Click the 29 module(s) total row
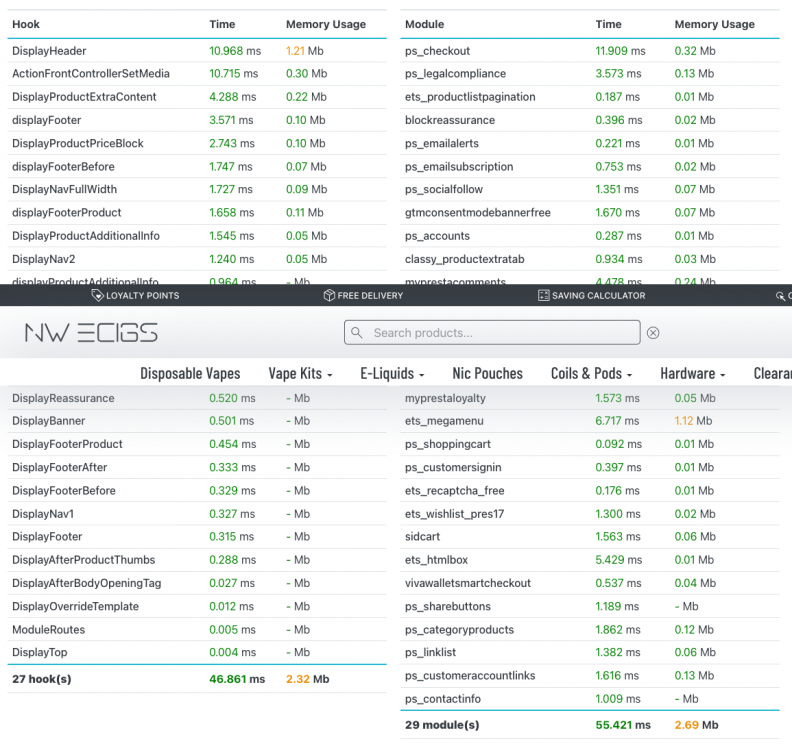This screenshot has height=750, width=792. click(x=590, y=725)
